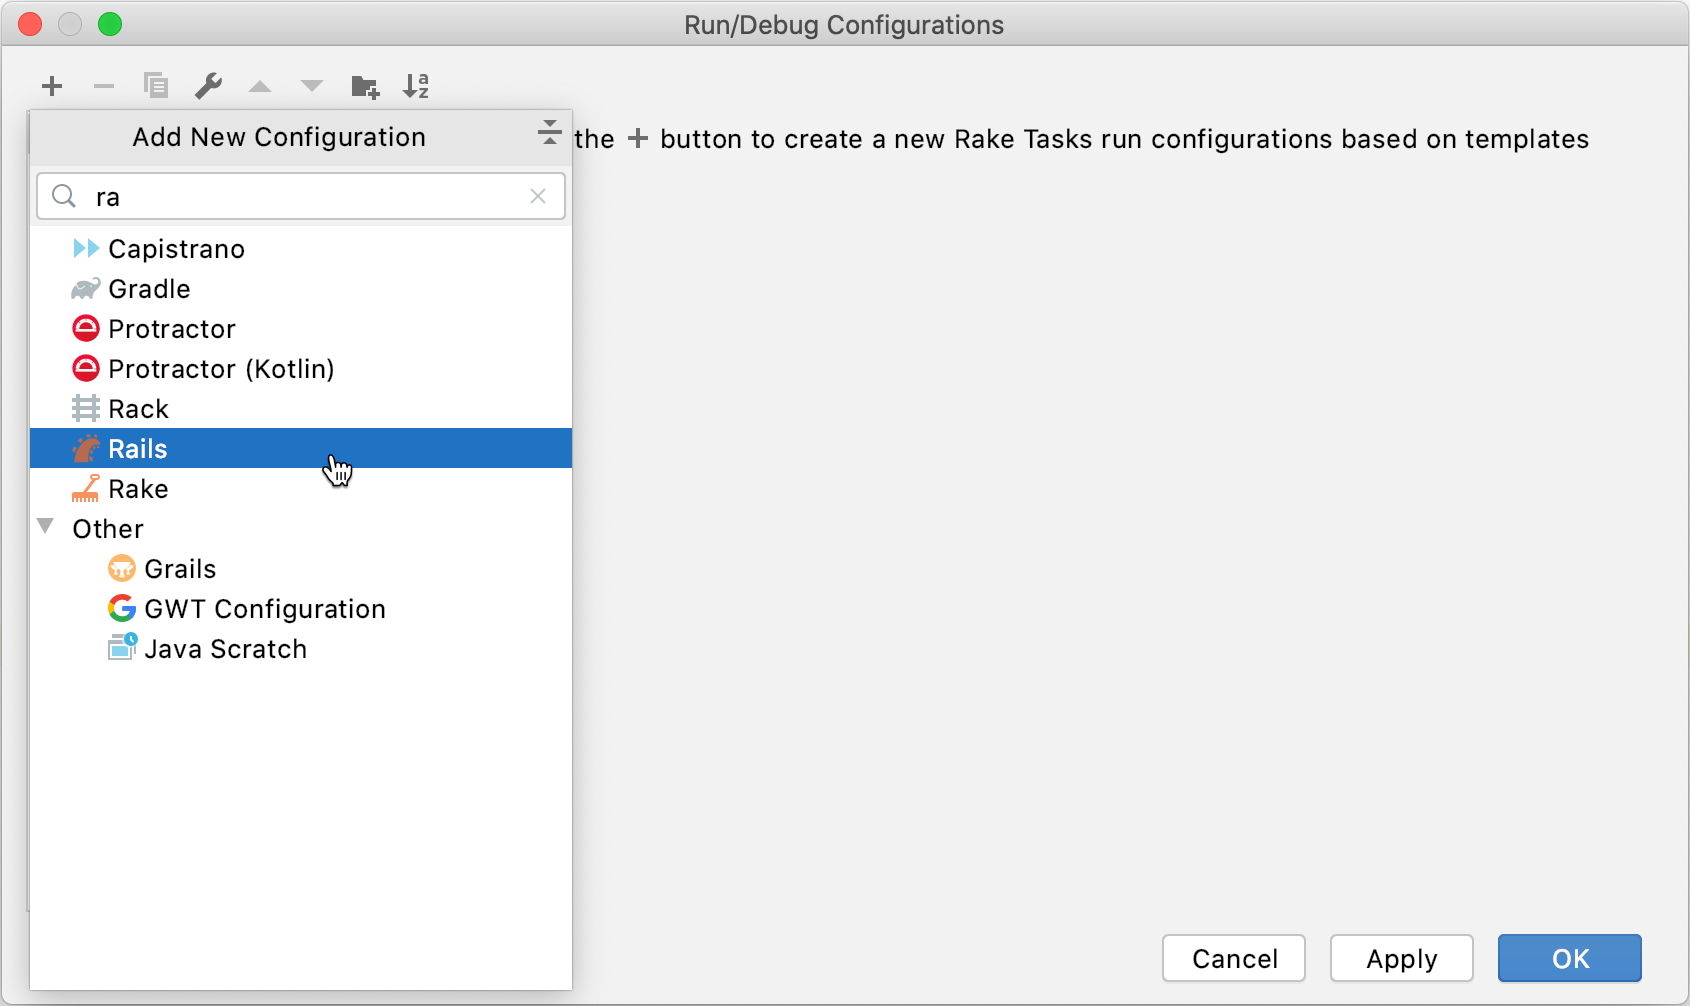Collapse the Other group

pyautogui.click(x=44, y=525)
